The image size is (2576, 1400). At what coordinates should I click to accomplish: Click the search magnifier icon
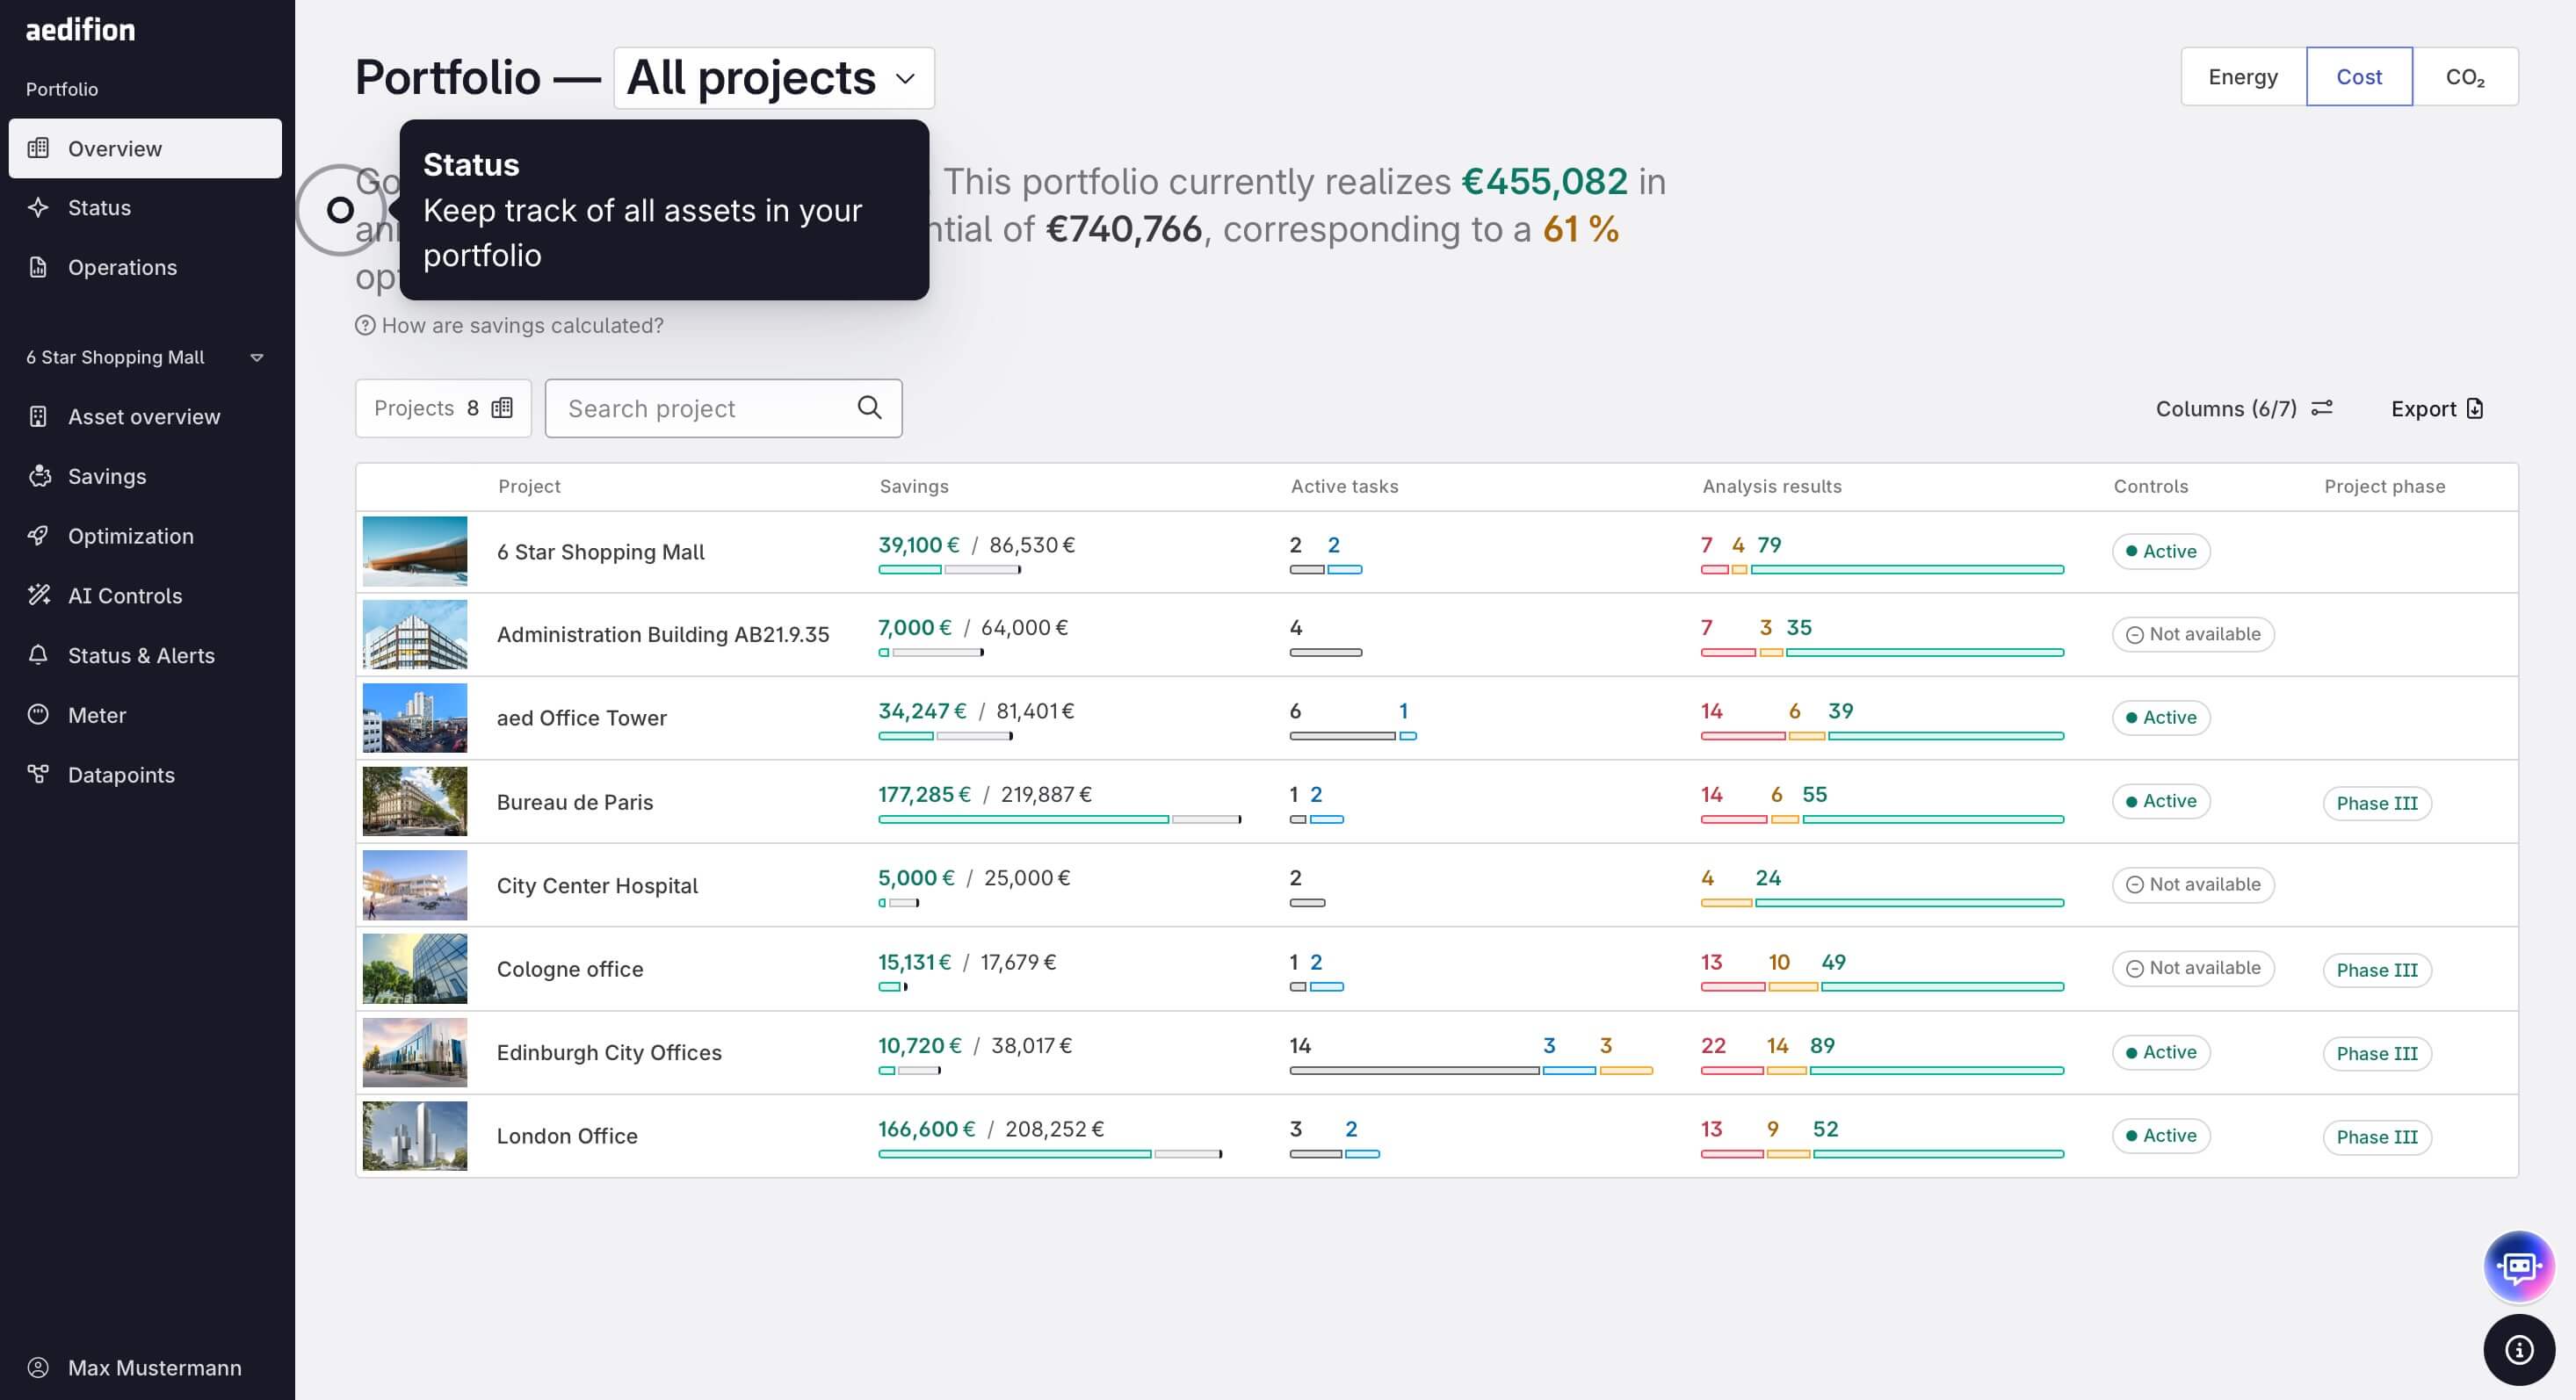(869, 408)
